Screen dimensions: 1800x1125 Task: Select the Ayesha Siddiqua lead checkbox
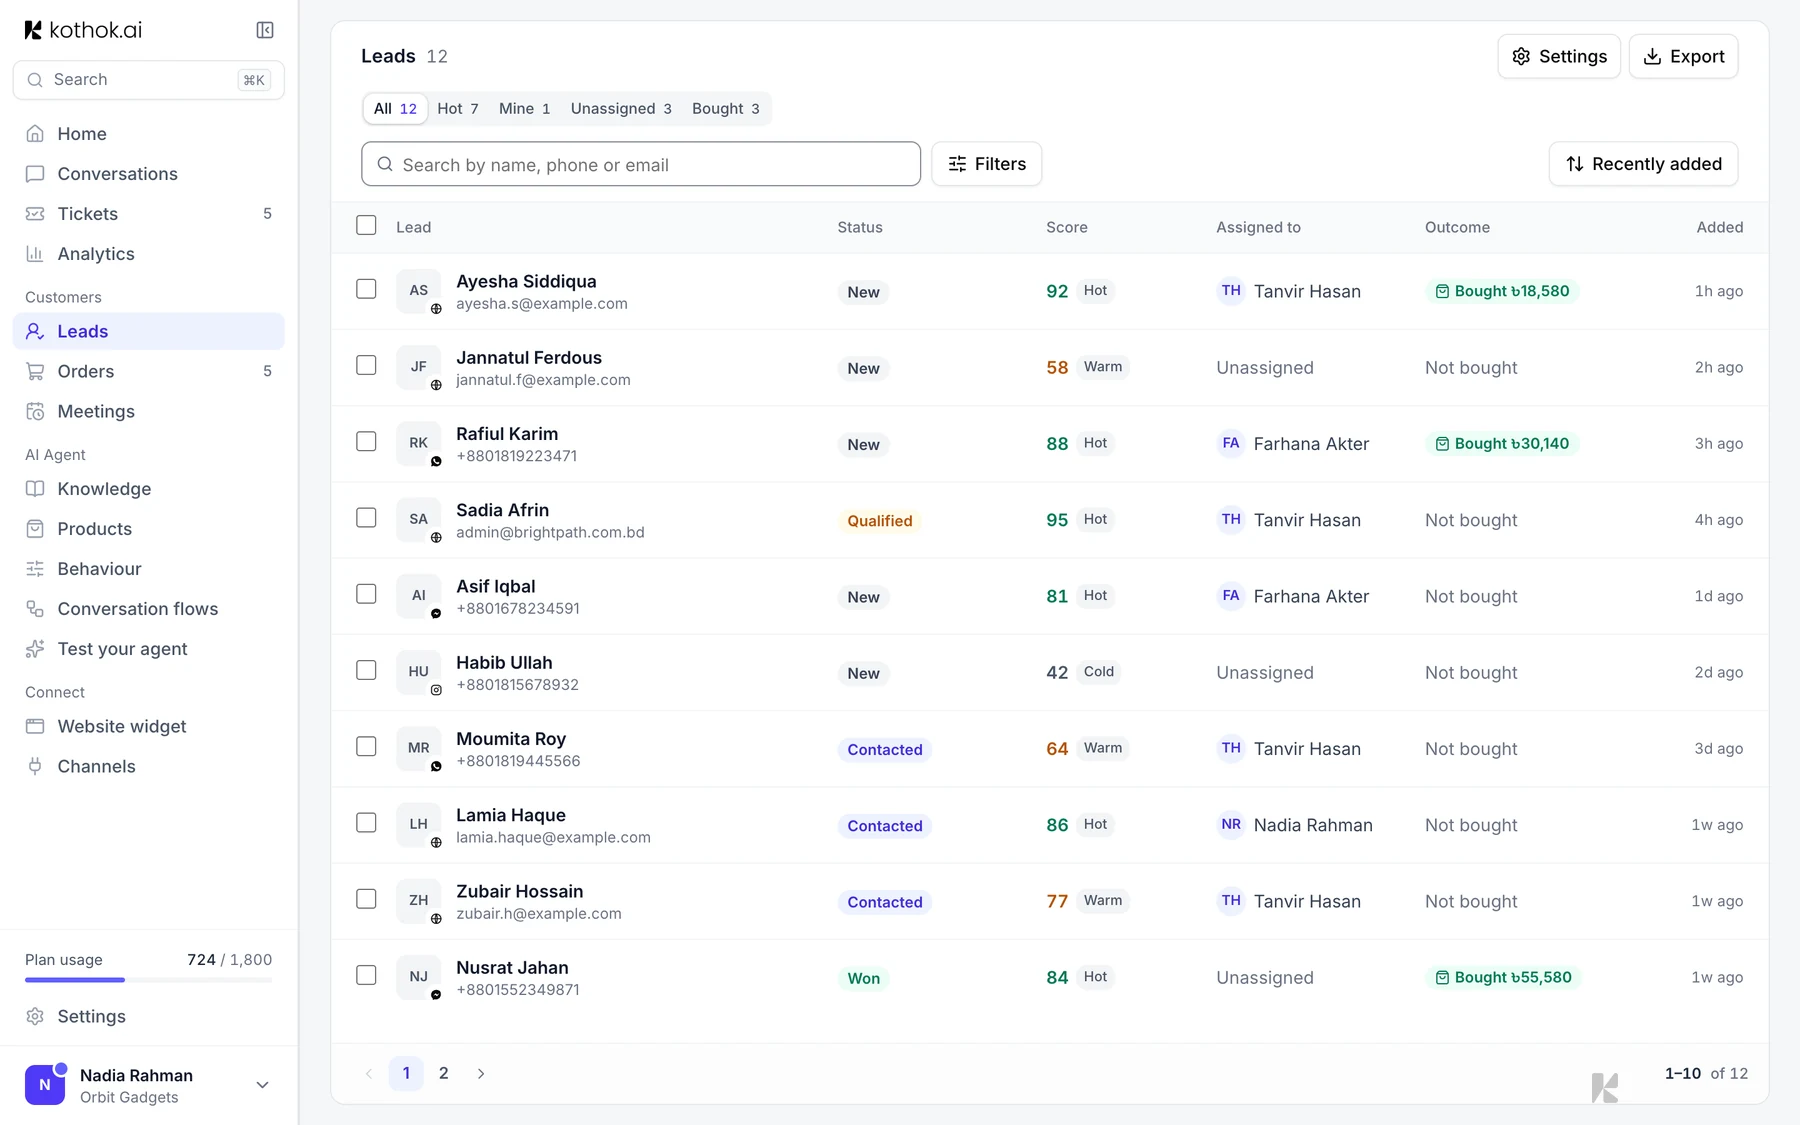(366, 289)
